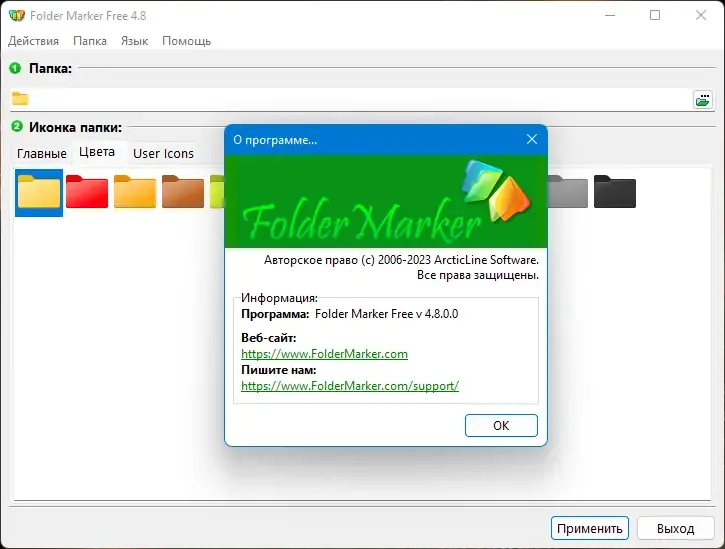Click the Папка: section heading
Image resolution: width=725 pixels, height=549 pixels.
click(x=50, y=68)
